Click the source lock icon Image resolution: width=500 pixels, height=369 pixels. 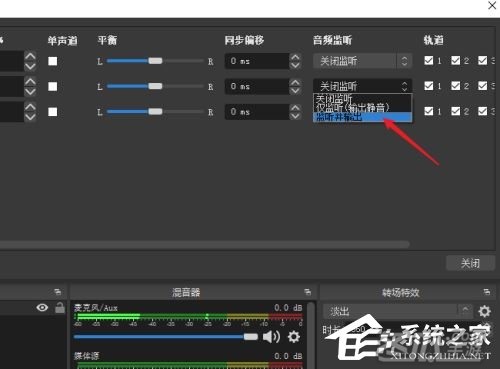[60, 307]
